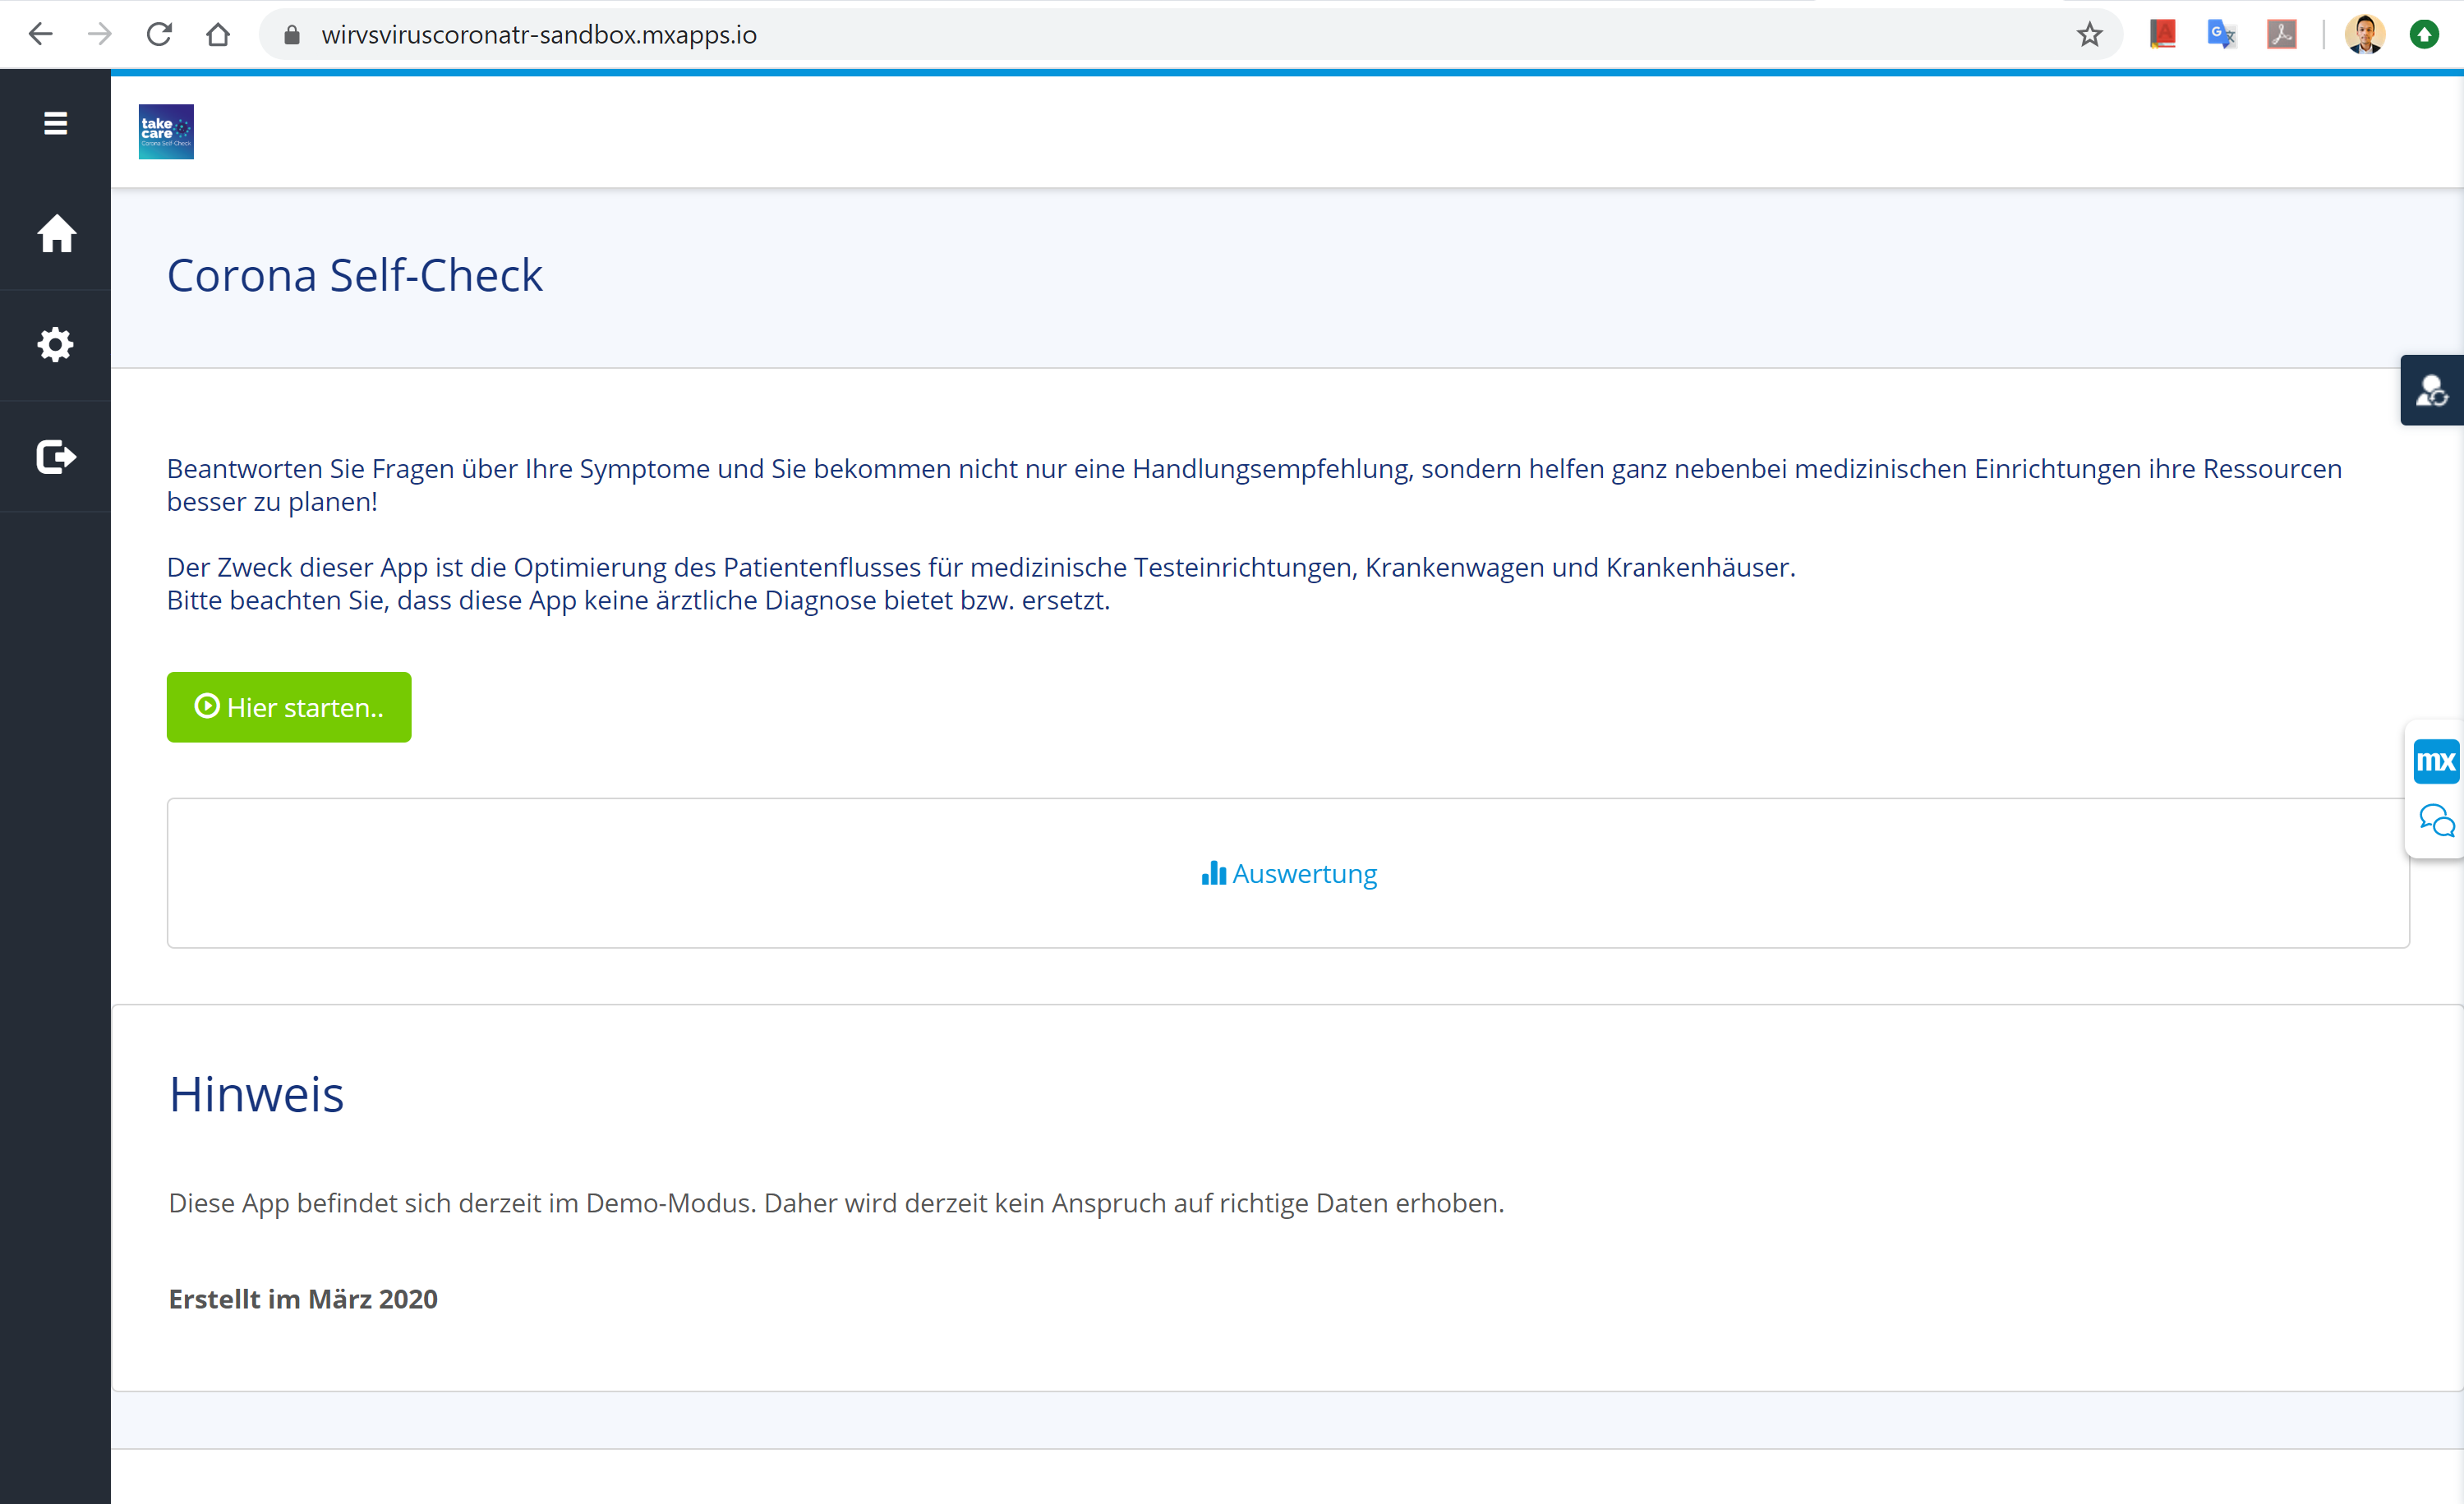The width and height of the screenshot is (2464, 1504).
Task: Expand the sidebar hamburger menu
Action: (55, 123)
